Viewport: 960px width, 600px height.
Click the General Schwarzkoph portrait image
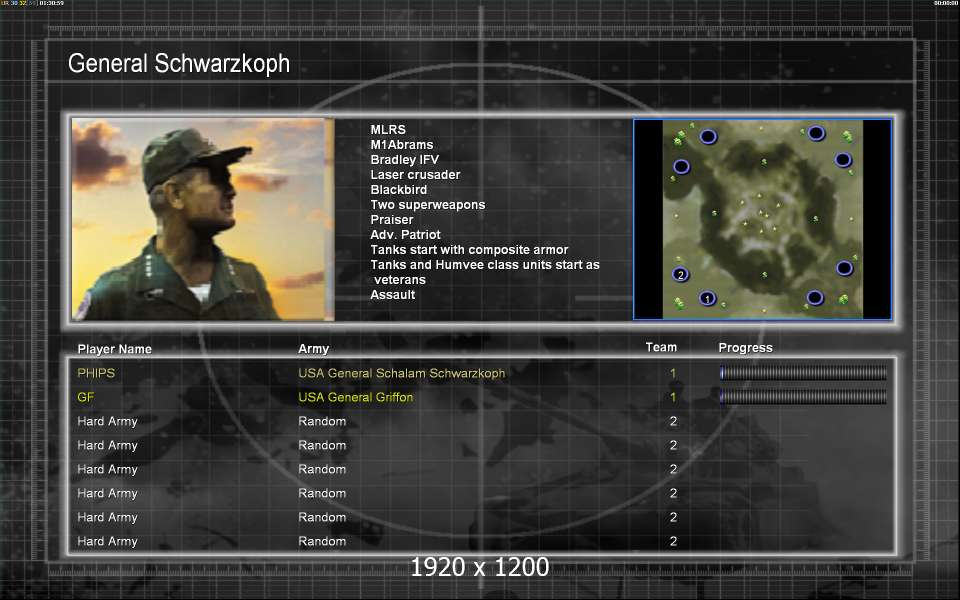[x=203, y=219]
